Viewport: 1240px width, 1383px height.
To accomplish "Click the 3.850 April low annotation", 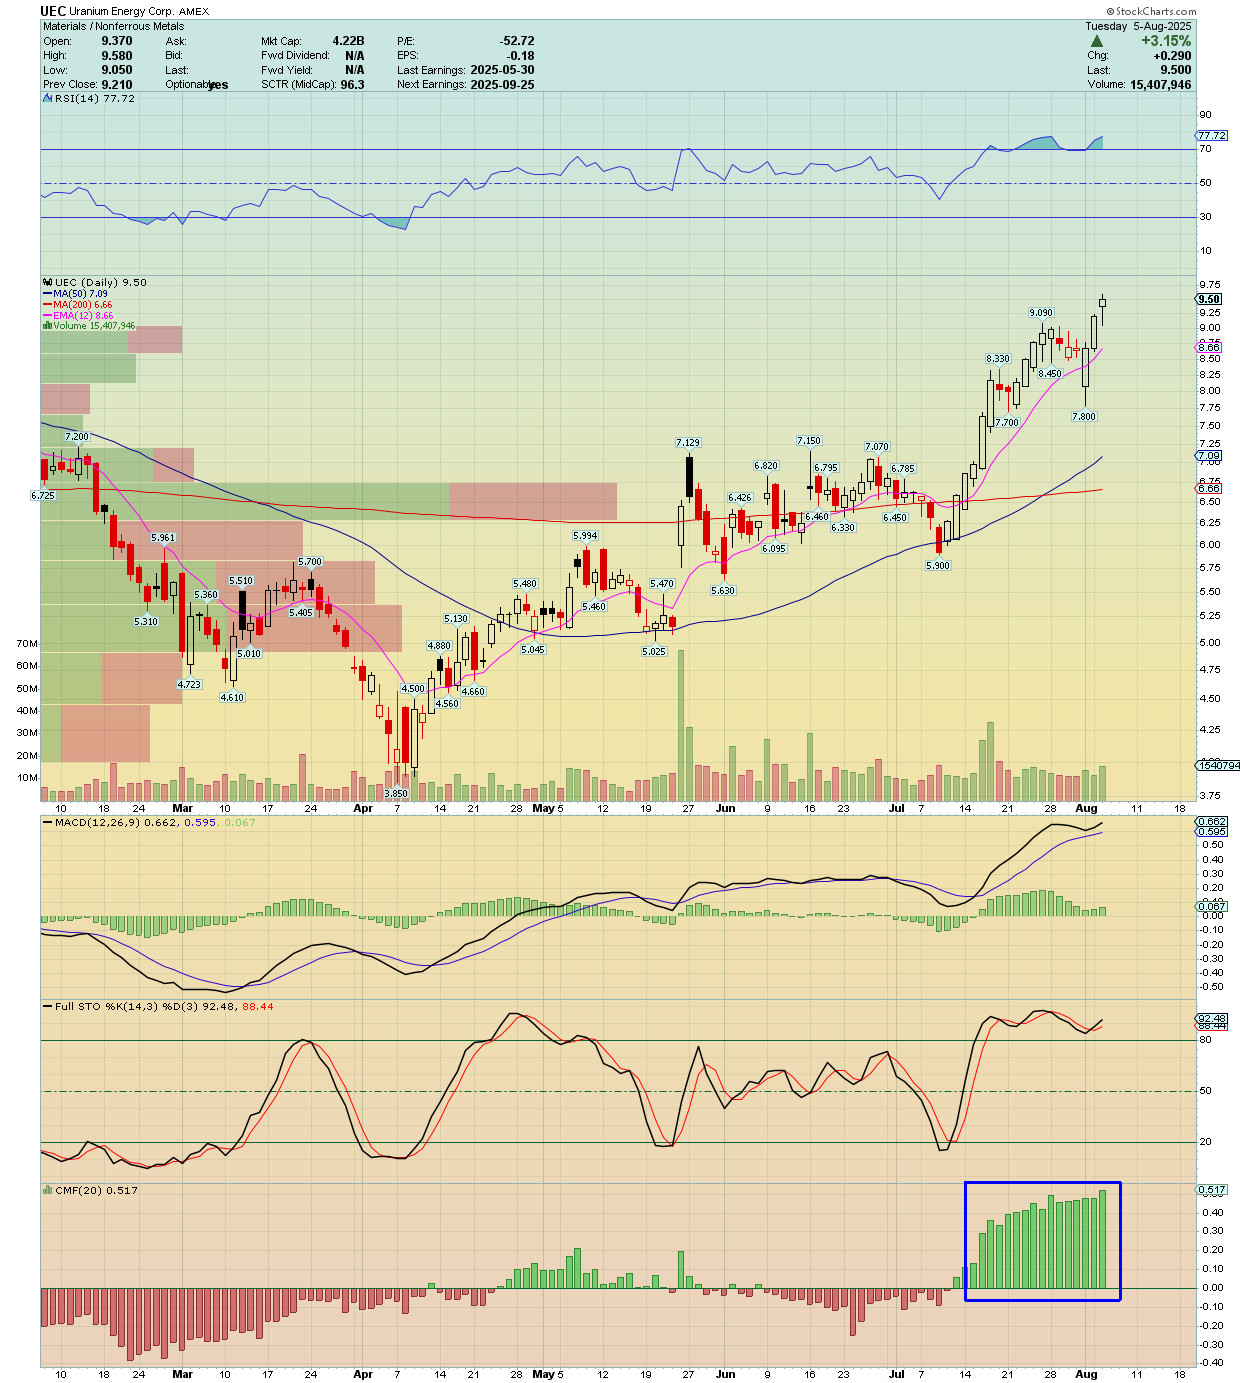I will (397, 793).
